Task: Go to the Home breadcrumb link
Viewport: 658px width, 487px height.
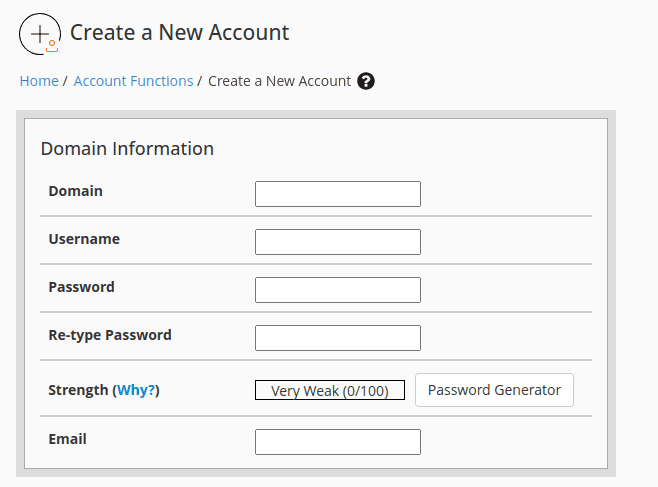Action: pyautogui.click(x=39, y=81)
